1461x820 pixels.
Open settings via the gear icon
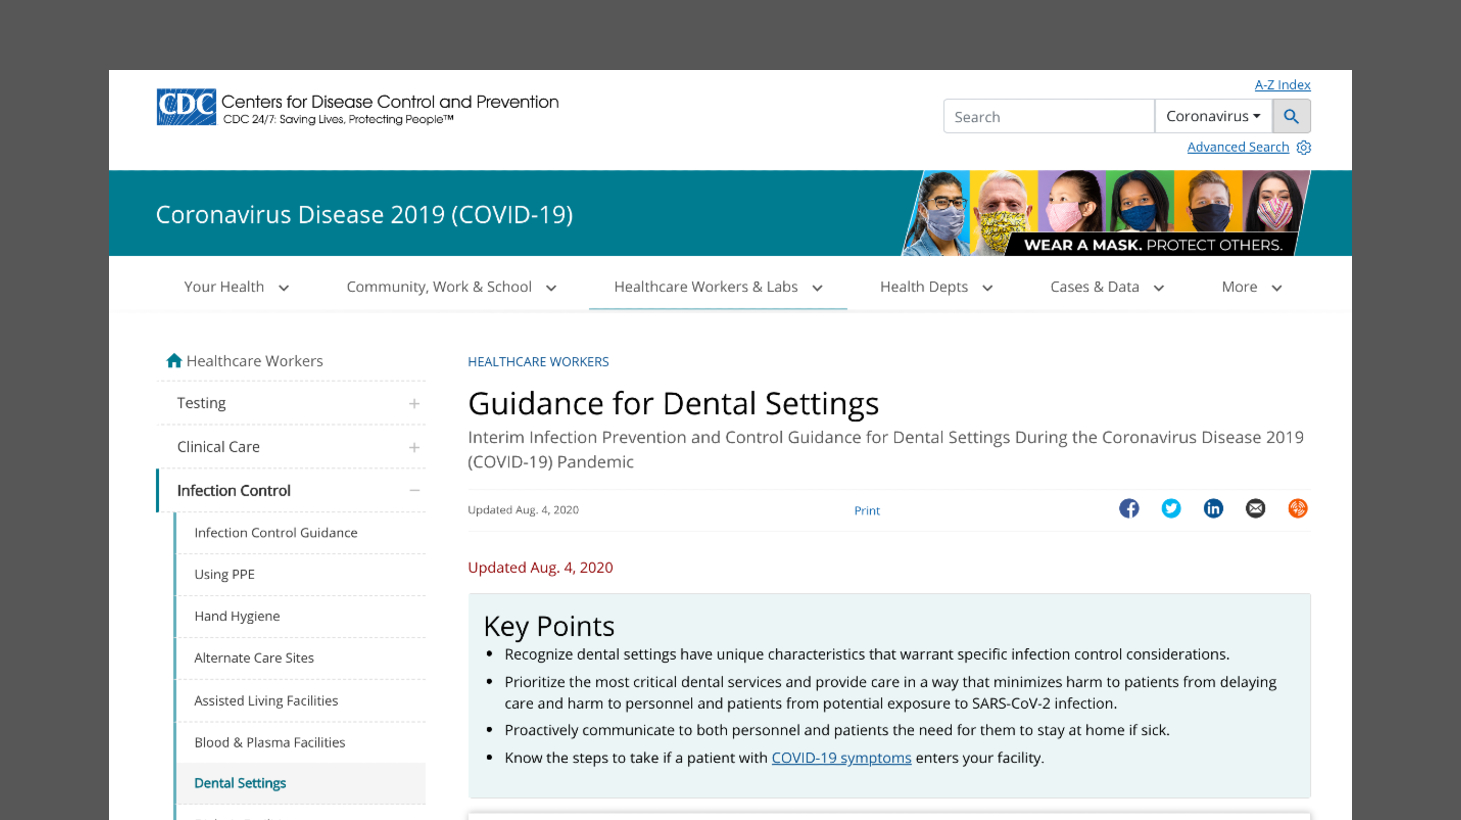click(x=1303, y=147)
